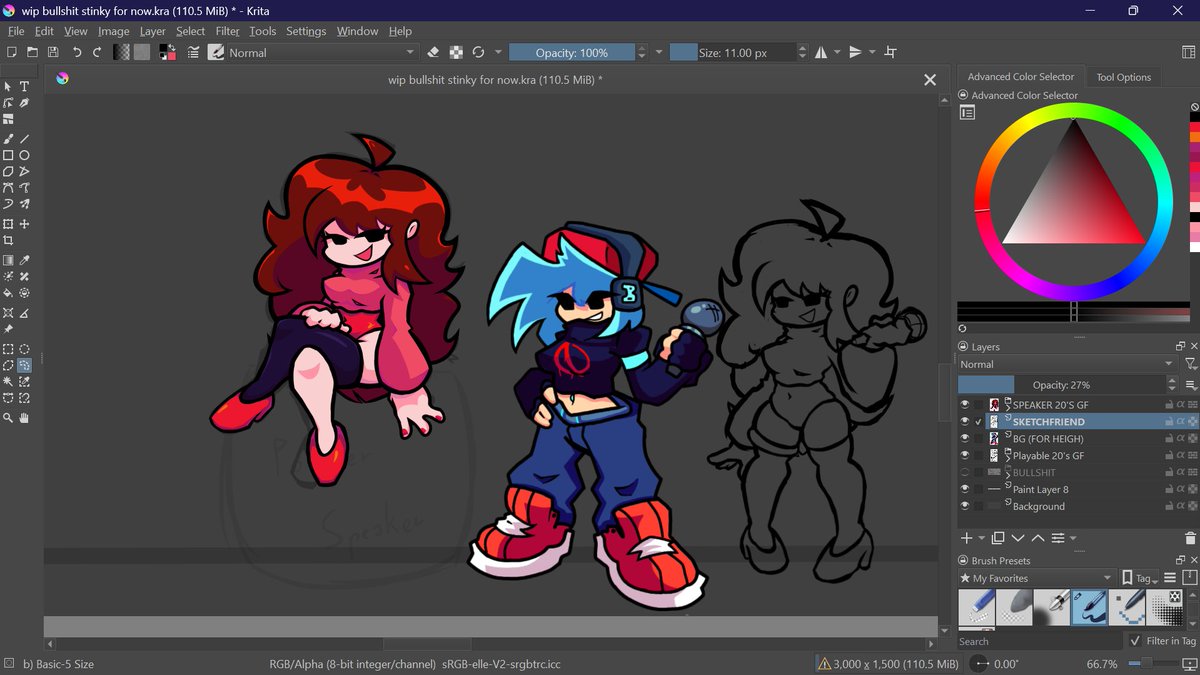Toggle eraser mode in toolbar
This screenshot has height=675, width=1200.
click(433, 52)
